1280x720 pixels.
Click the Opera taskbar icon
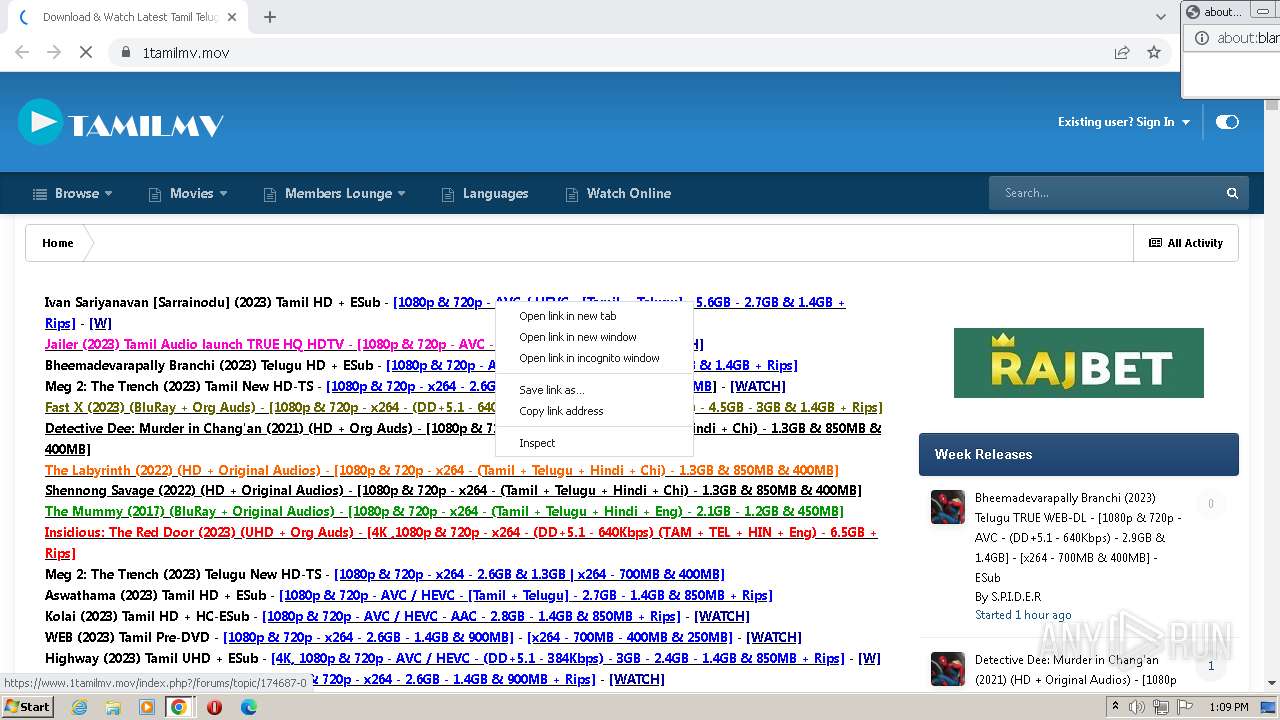214,707
